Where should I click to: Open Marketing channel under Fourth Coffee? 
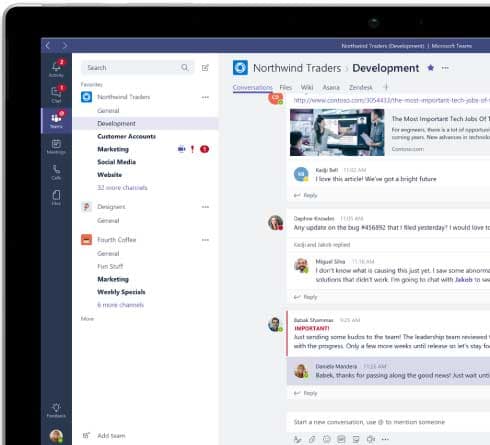pyautogui.click(x=113, y=279)
